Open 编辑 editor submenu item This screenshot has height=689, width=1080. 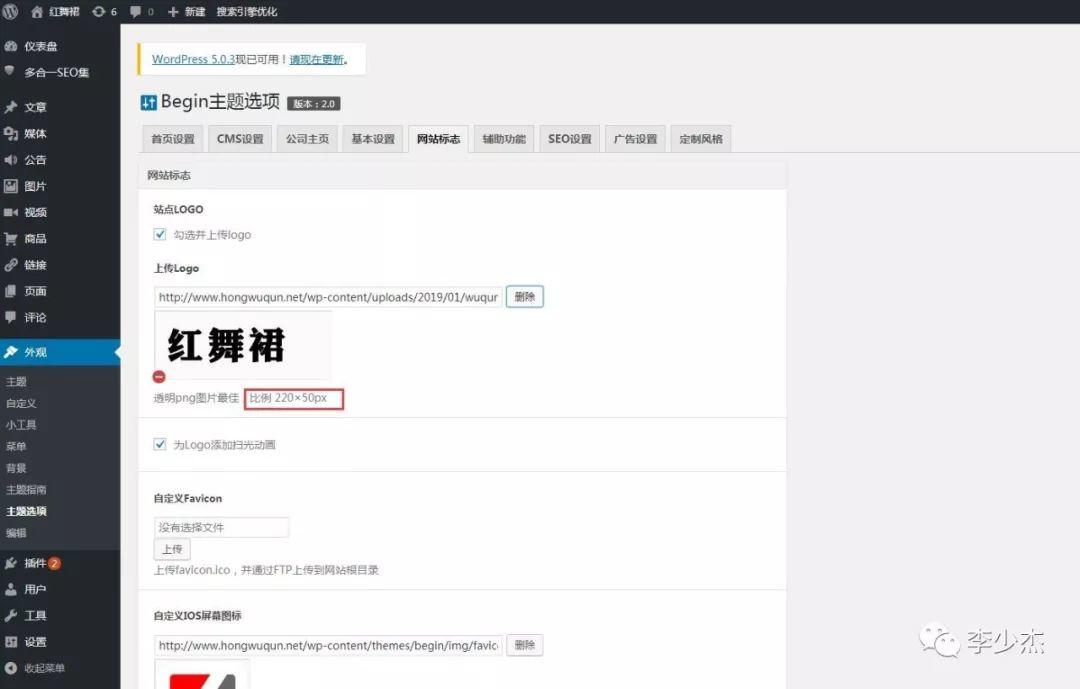pos(17,533)
